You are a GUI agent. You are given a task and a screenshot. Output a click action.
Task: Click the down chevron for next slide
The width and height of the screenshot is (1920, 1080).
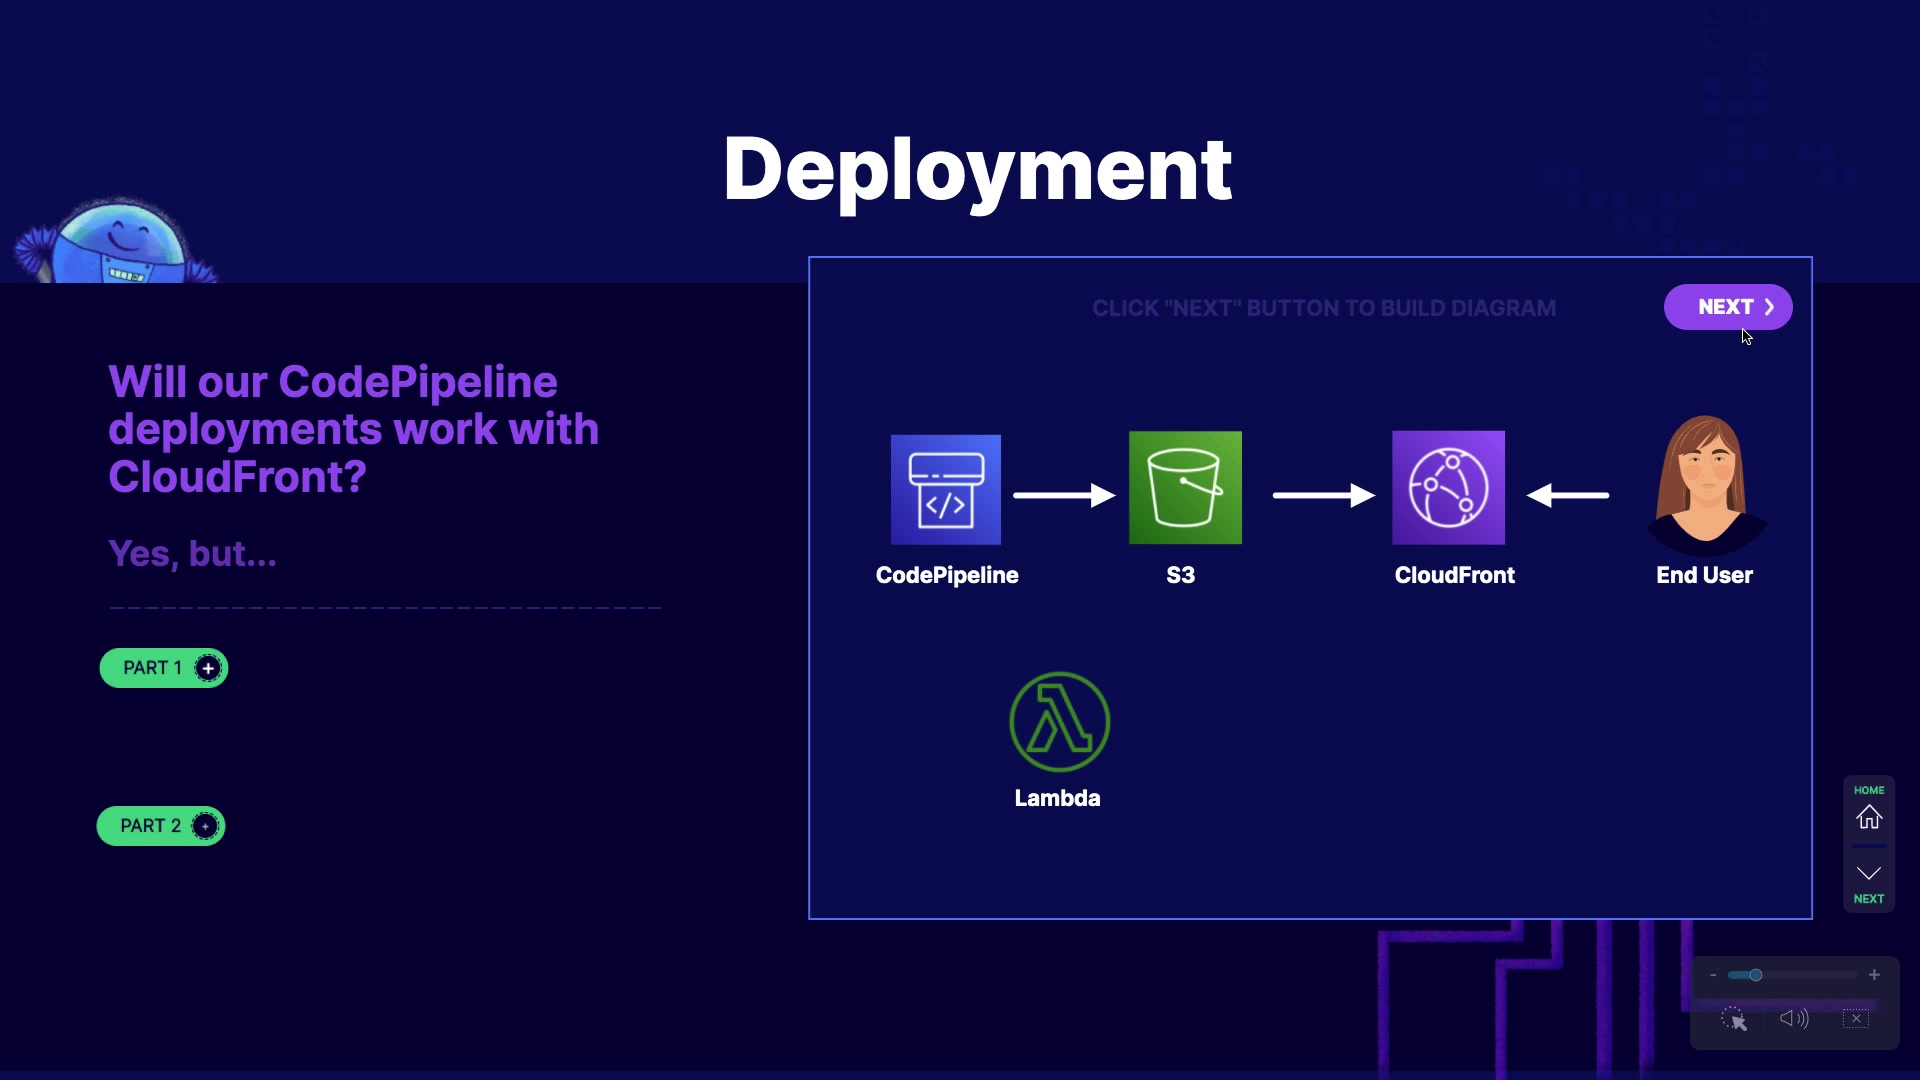pyautogui.click(x=1868, y=873)
